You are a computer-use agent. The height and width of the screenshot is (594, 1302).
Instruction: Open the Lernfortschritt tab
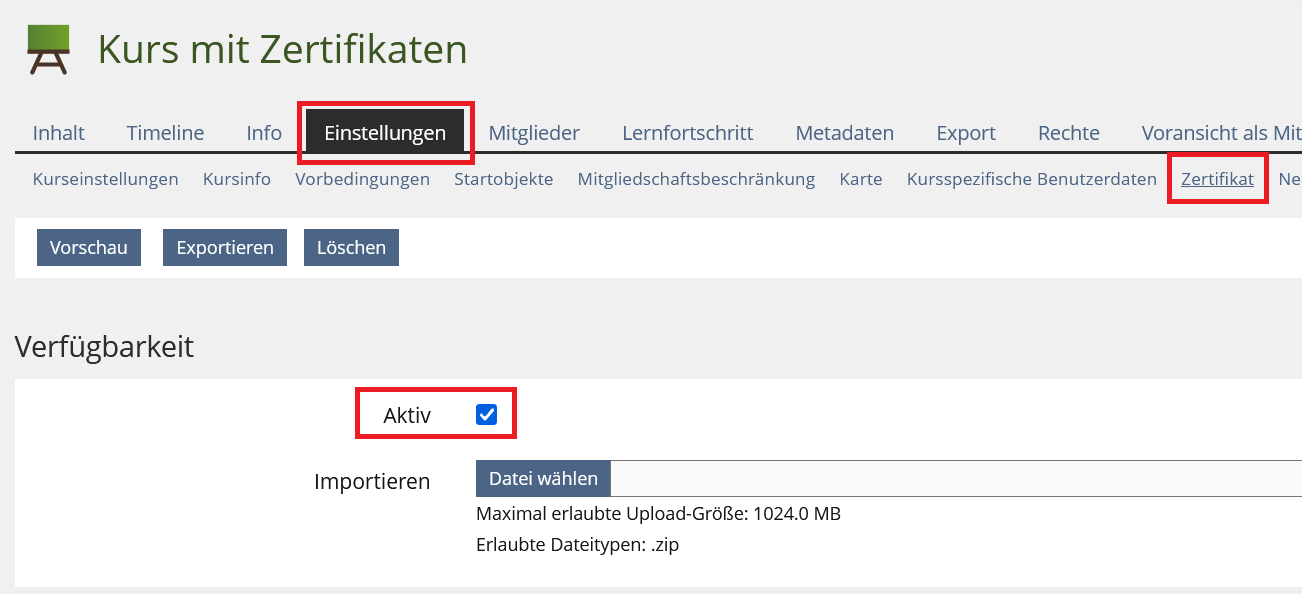[x=687, y=133]
